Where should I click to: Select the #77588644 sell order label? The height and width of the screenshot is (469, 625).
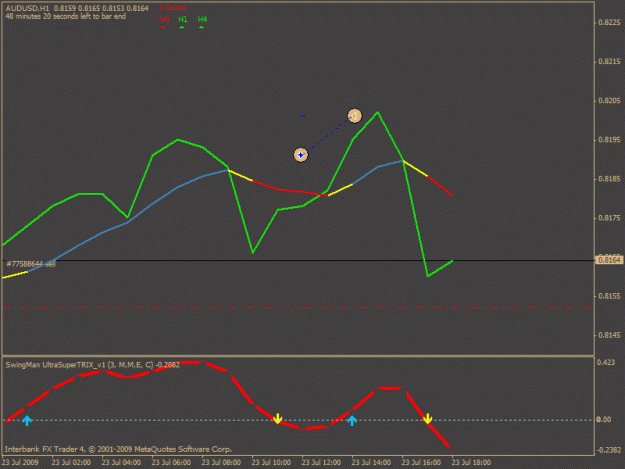[31, 264]
